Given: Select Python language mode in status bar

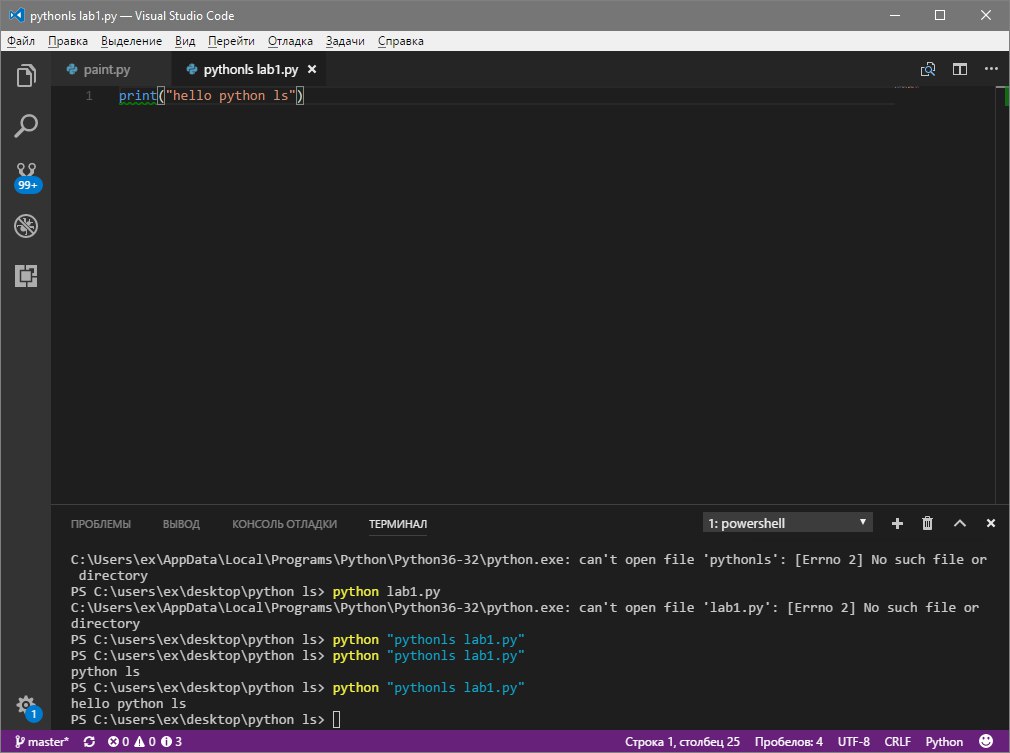Looking at the screenshot, I should (x=944, y=742).
